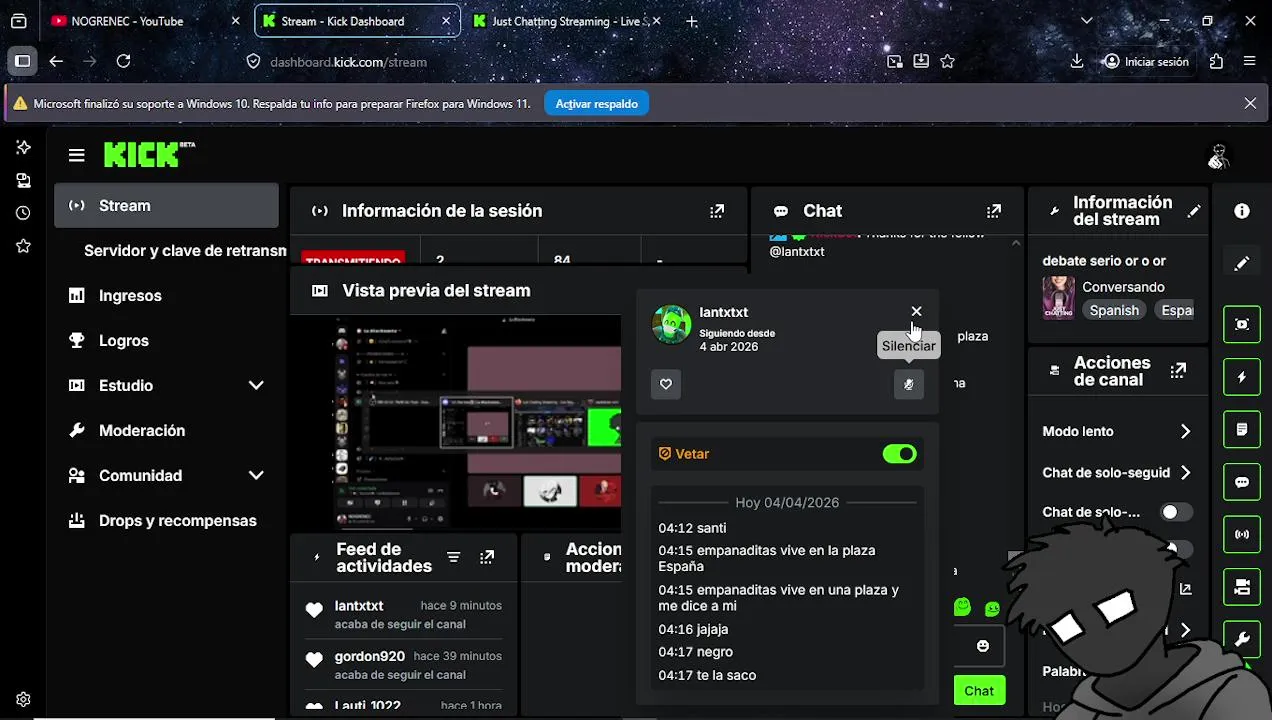Click Iniciar sesión in Firefox toolbar
1272x720 pixels.
1146,61
